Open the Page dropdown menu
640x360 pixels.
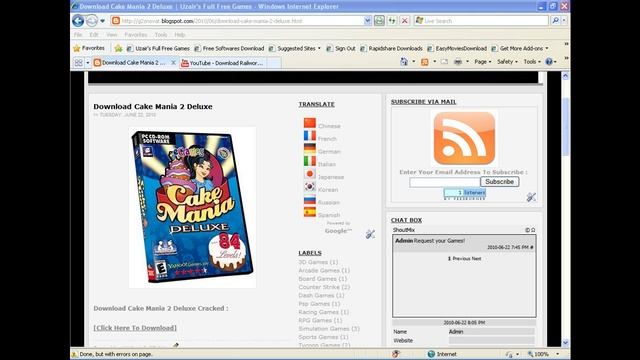point(482,62)
